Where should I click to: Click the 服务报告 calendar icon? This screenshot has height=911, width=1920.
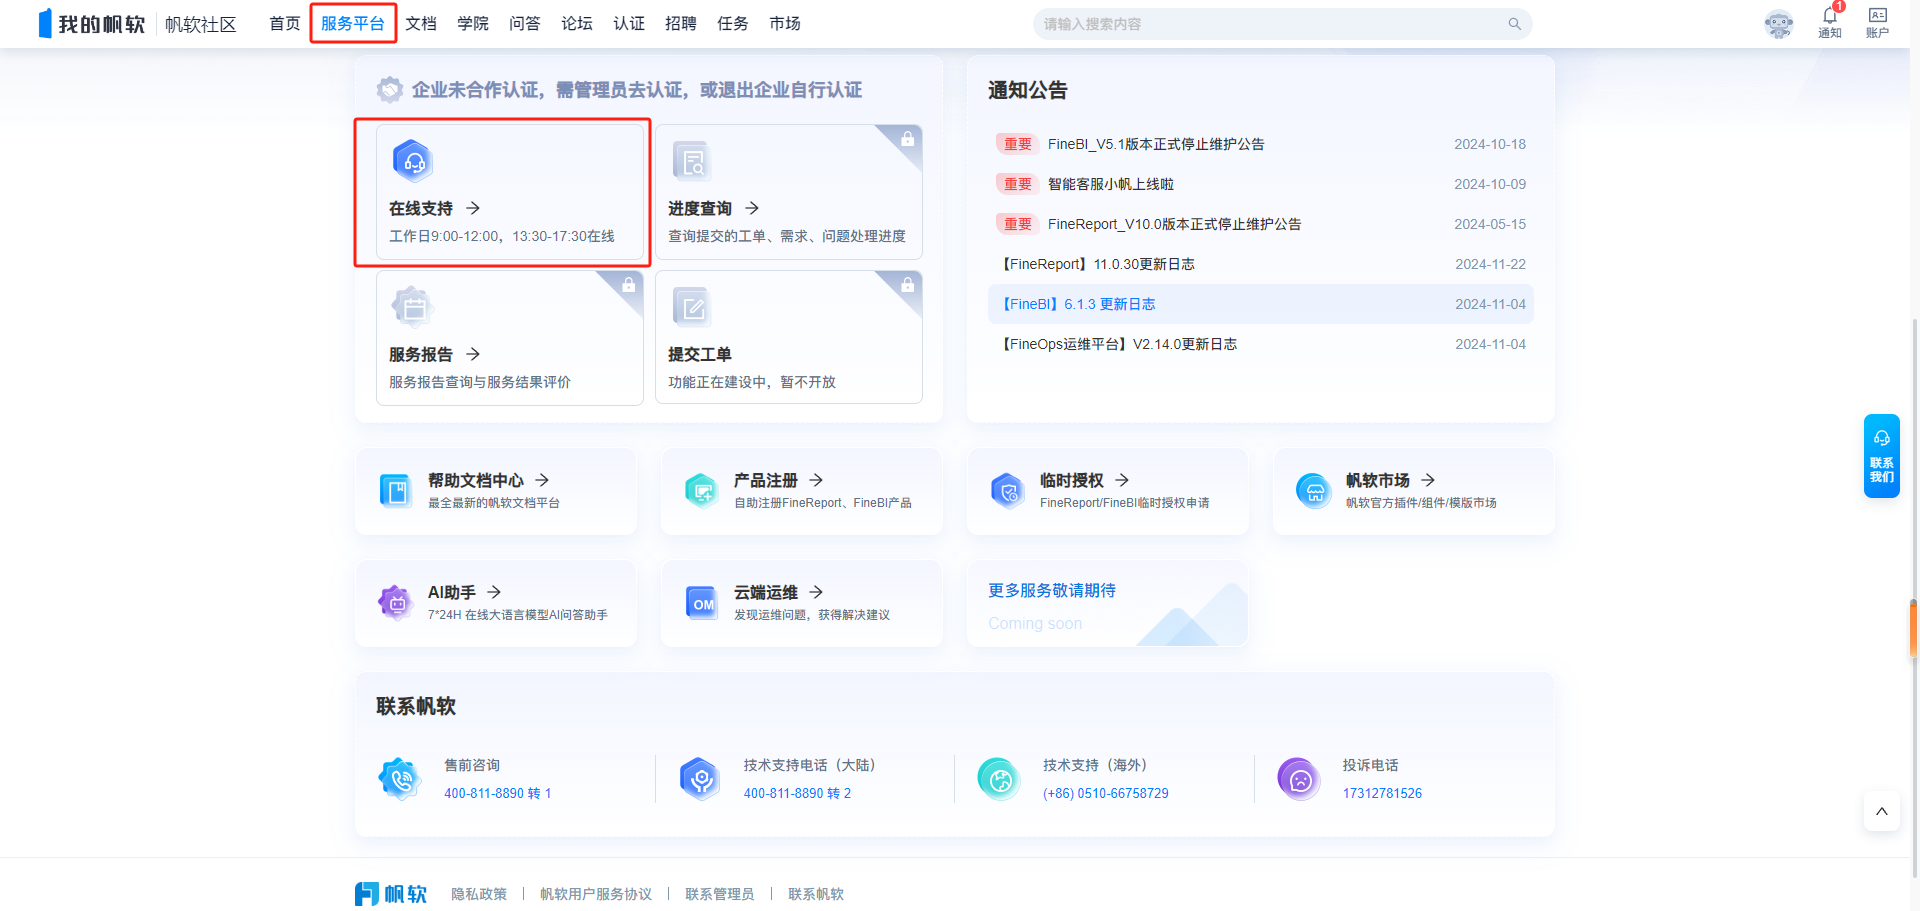412,306
